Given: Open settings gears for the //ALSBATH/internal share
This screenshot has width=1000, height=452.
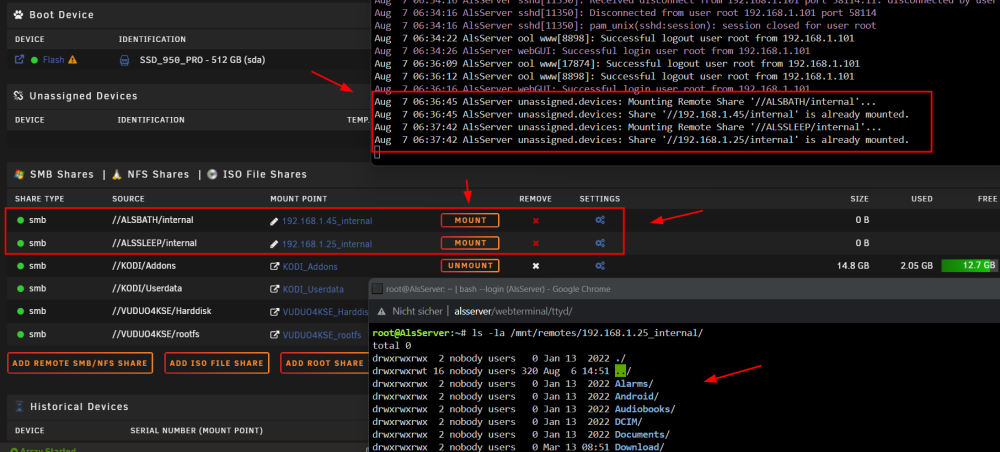Looking at the screenshot, I should pyautogui.click(x=600, y=220).
